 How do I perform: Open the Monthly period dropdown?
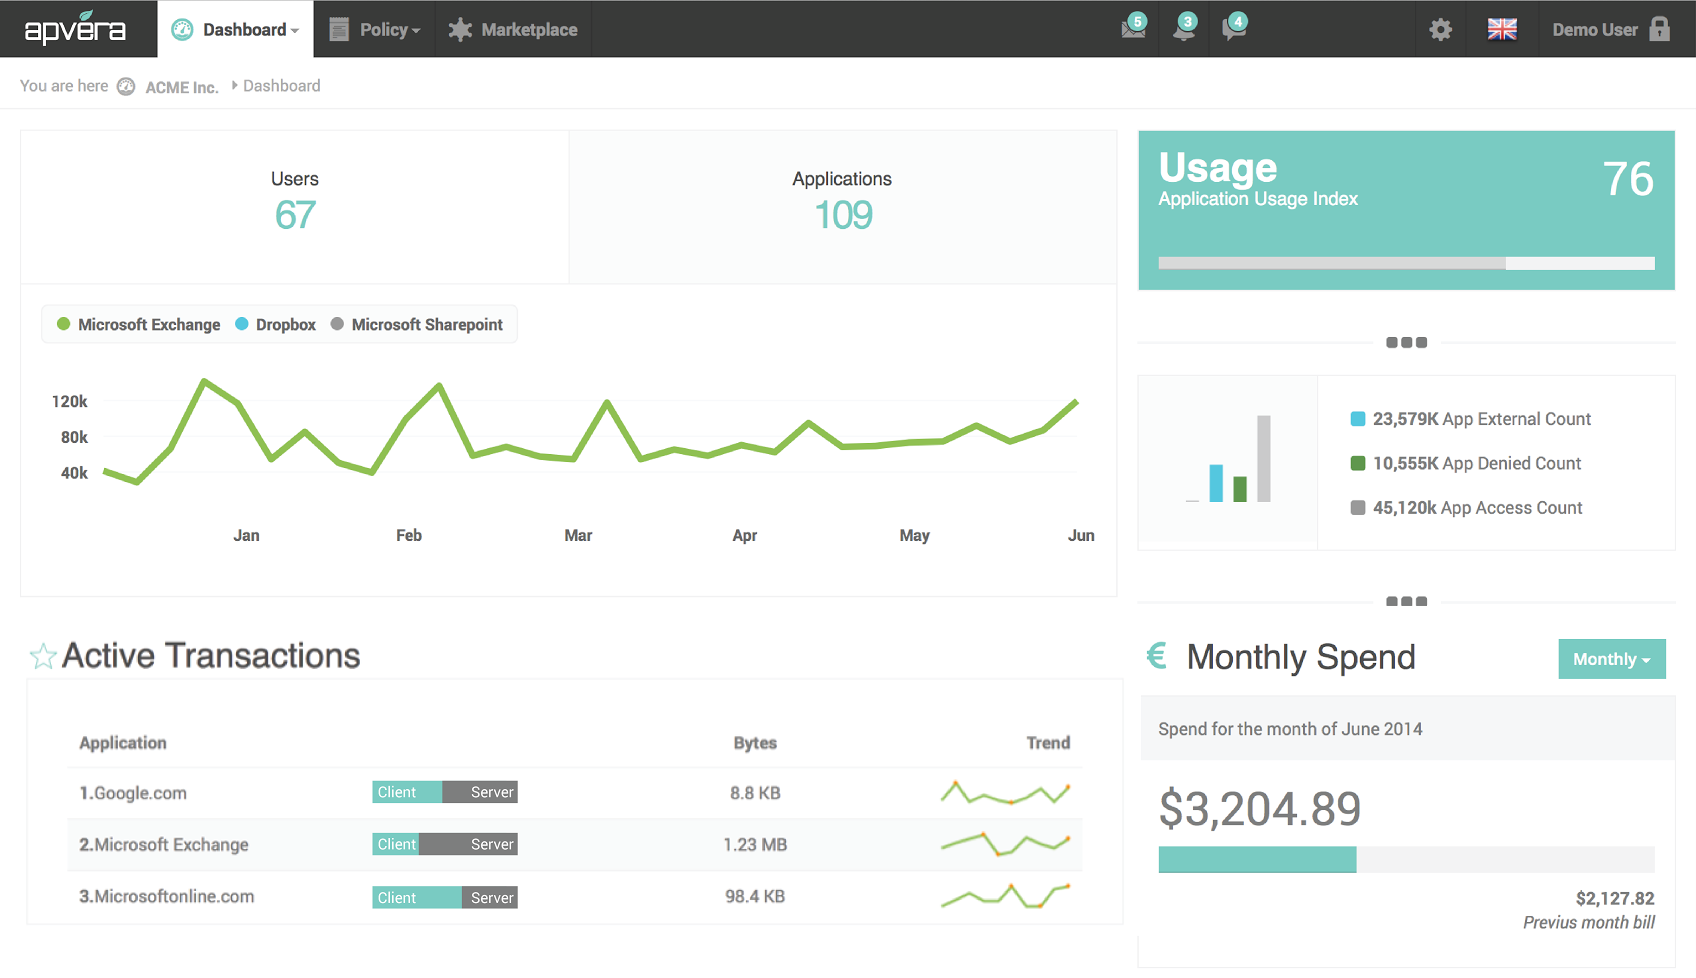(x=1612, y=659)
